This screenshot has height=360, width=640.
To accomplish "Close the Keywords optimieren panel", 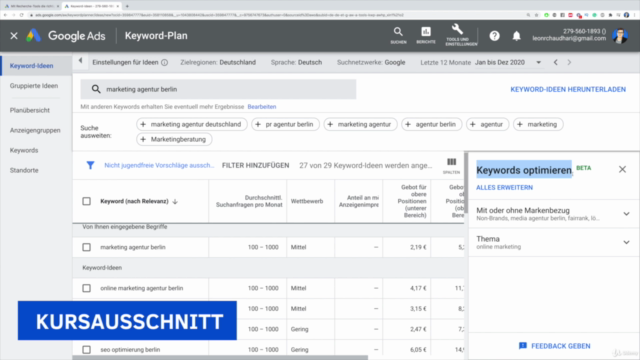I will [622, 169].
